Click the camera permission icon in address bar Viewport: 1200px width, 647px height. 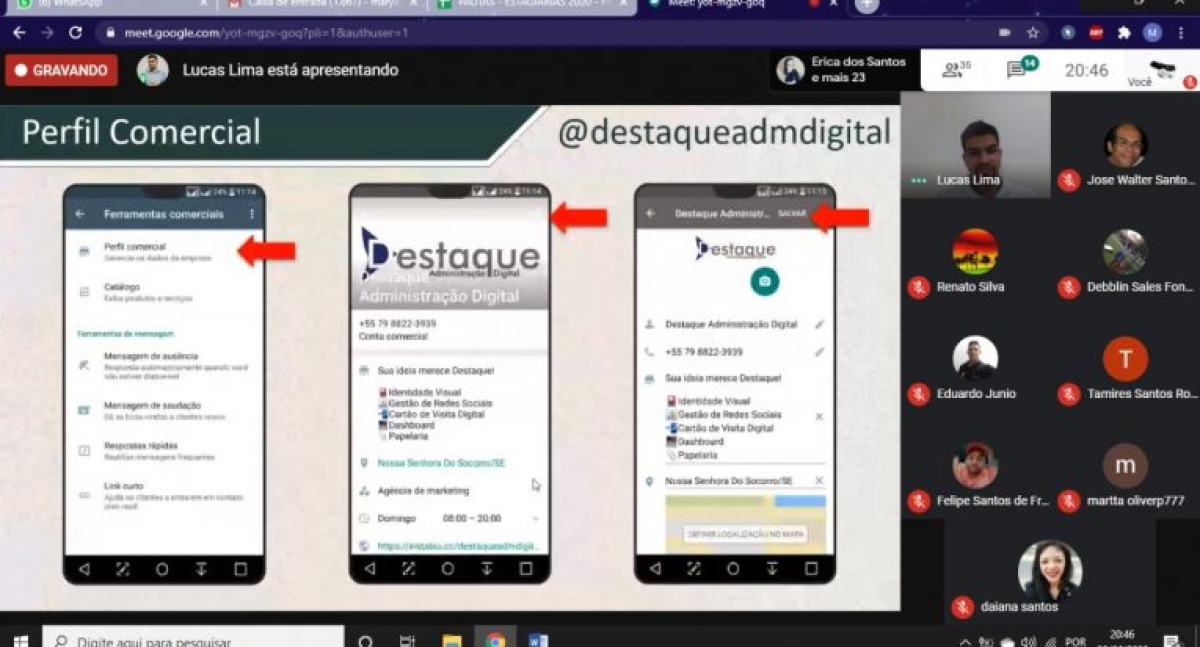click(1004, 33)
